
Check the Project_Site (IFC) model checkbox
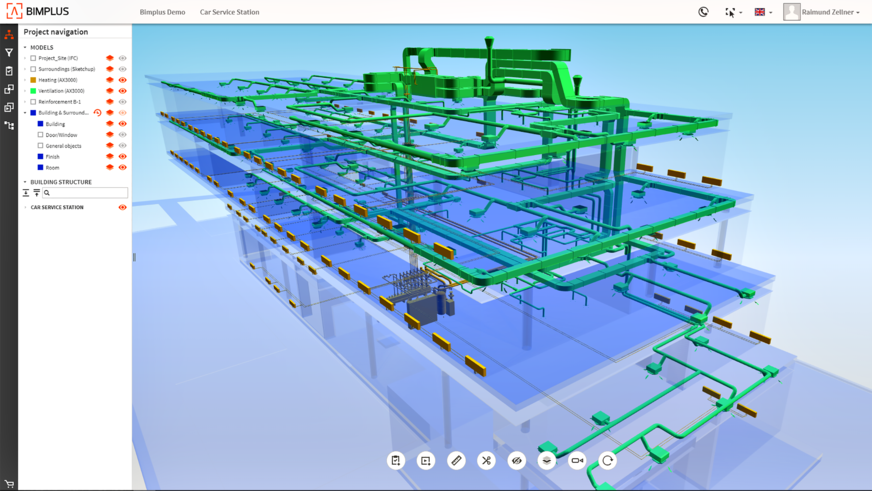tap(33, 58)
